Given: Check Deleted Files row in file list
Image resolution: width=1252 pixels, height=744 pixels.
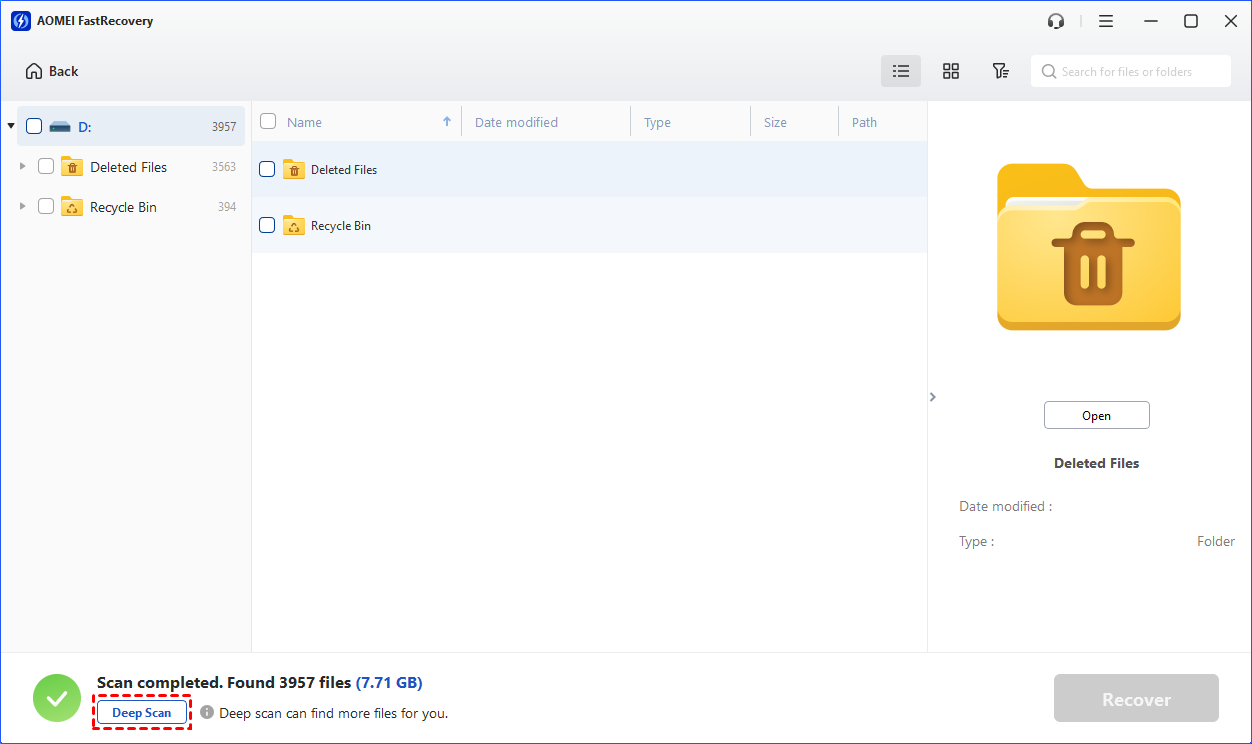Looking at the screenshot, I should [x=267, y=170].
